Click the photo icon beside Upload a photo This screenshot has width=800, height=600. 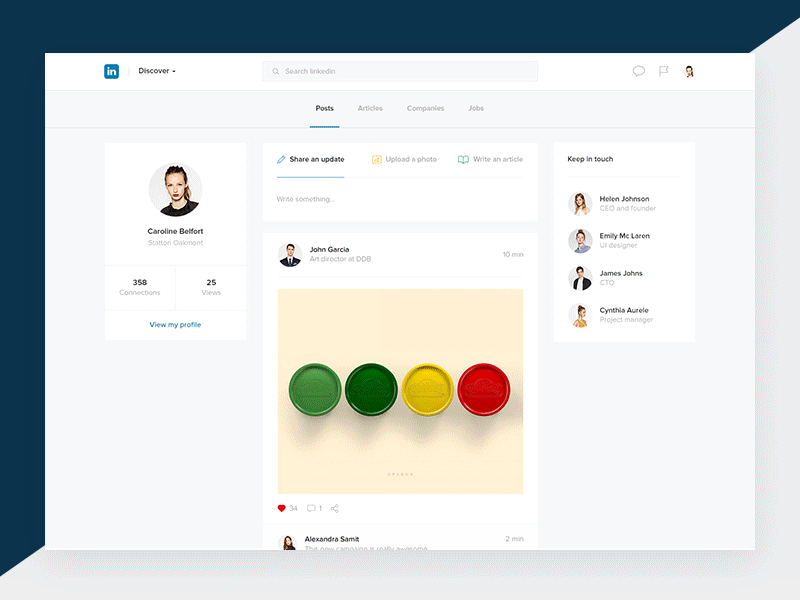click(377, 160)
